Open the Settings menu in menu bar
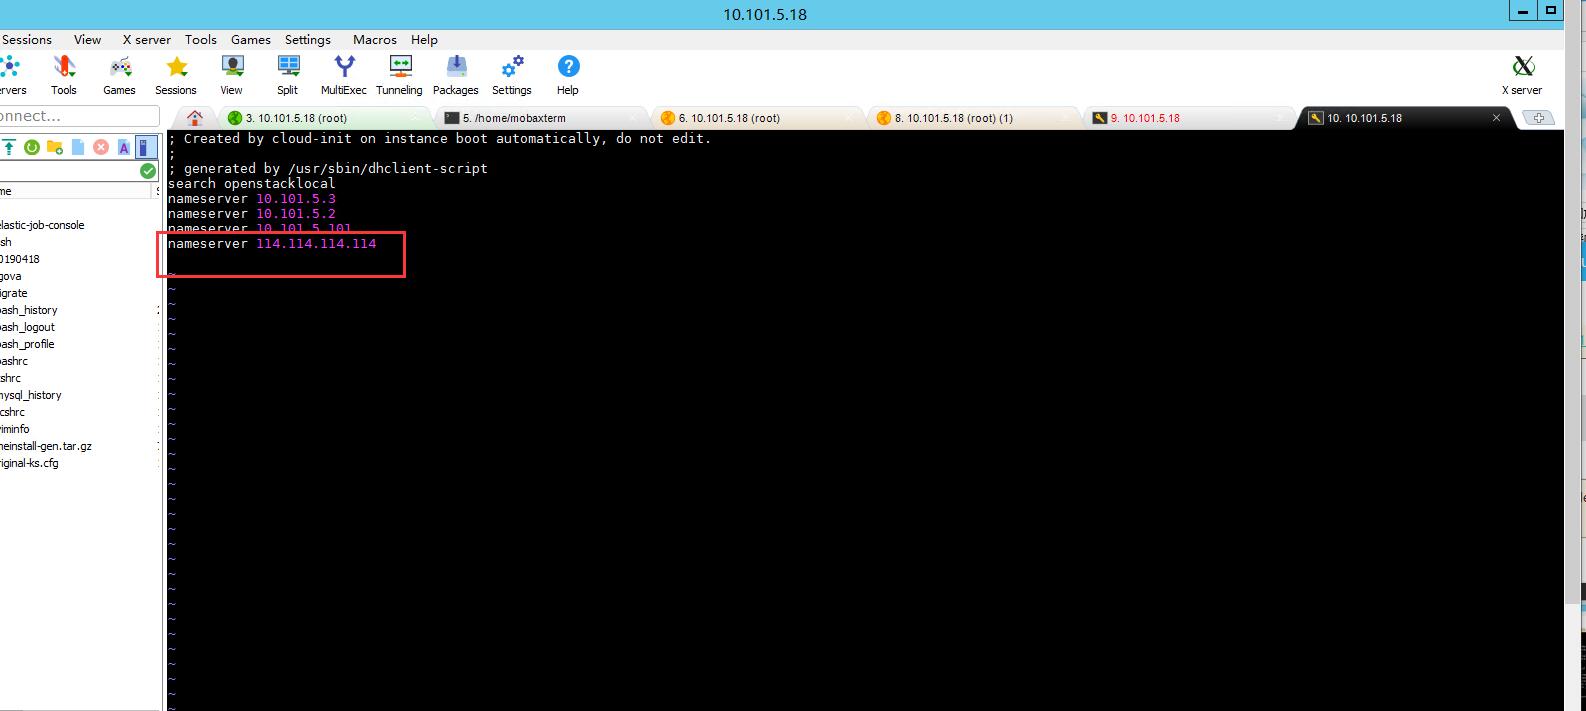1586x711 pixels. (x=308, y=39)
